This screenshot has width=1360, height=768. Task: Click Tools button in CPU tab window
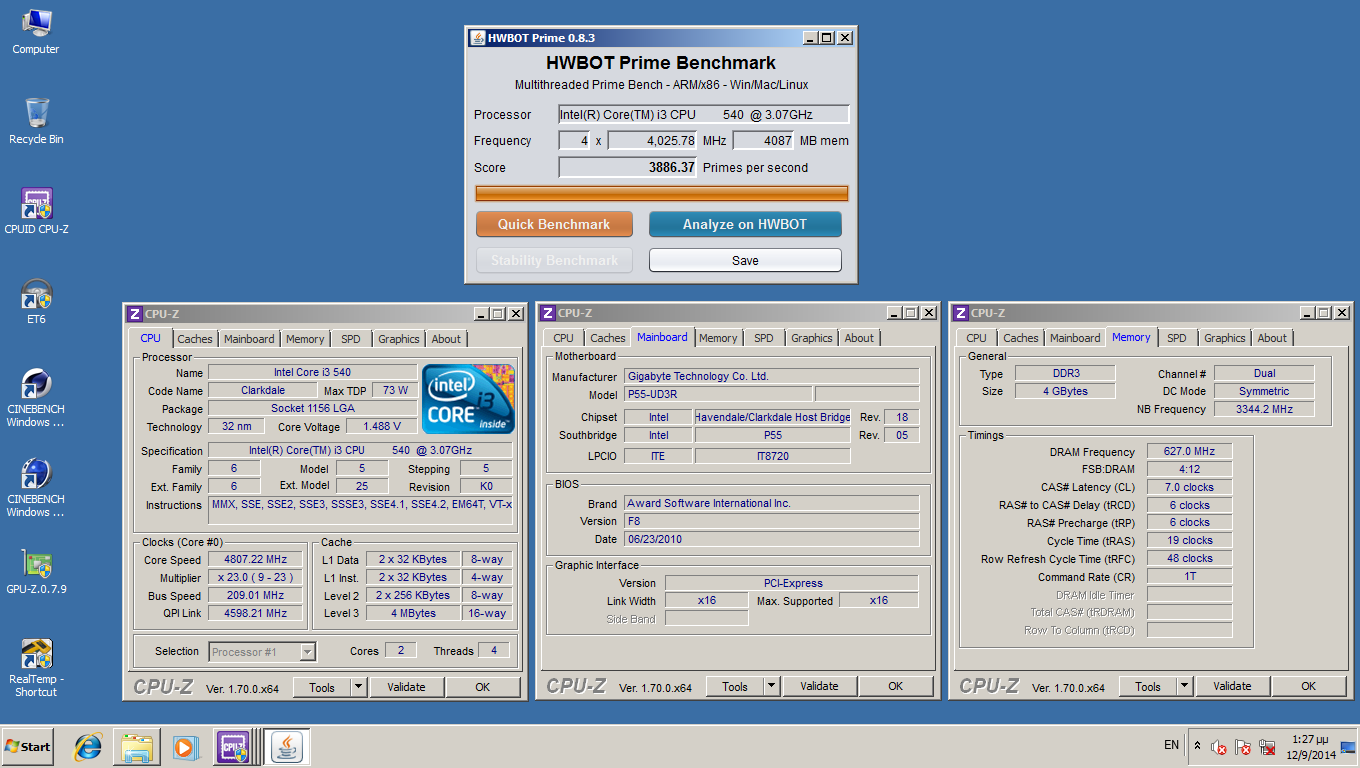click(x=322, y=687)
